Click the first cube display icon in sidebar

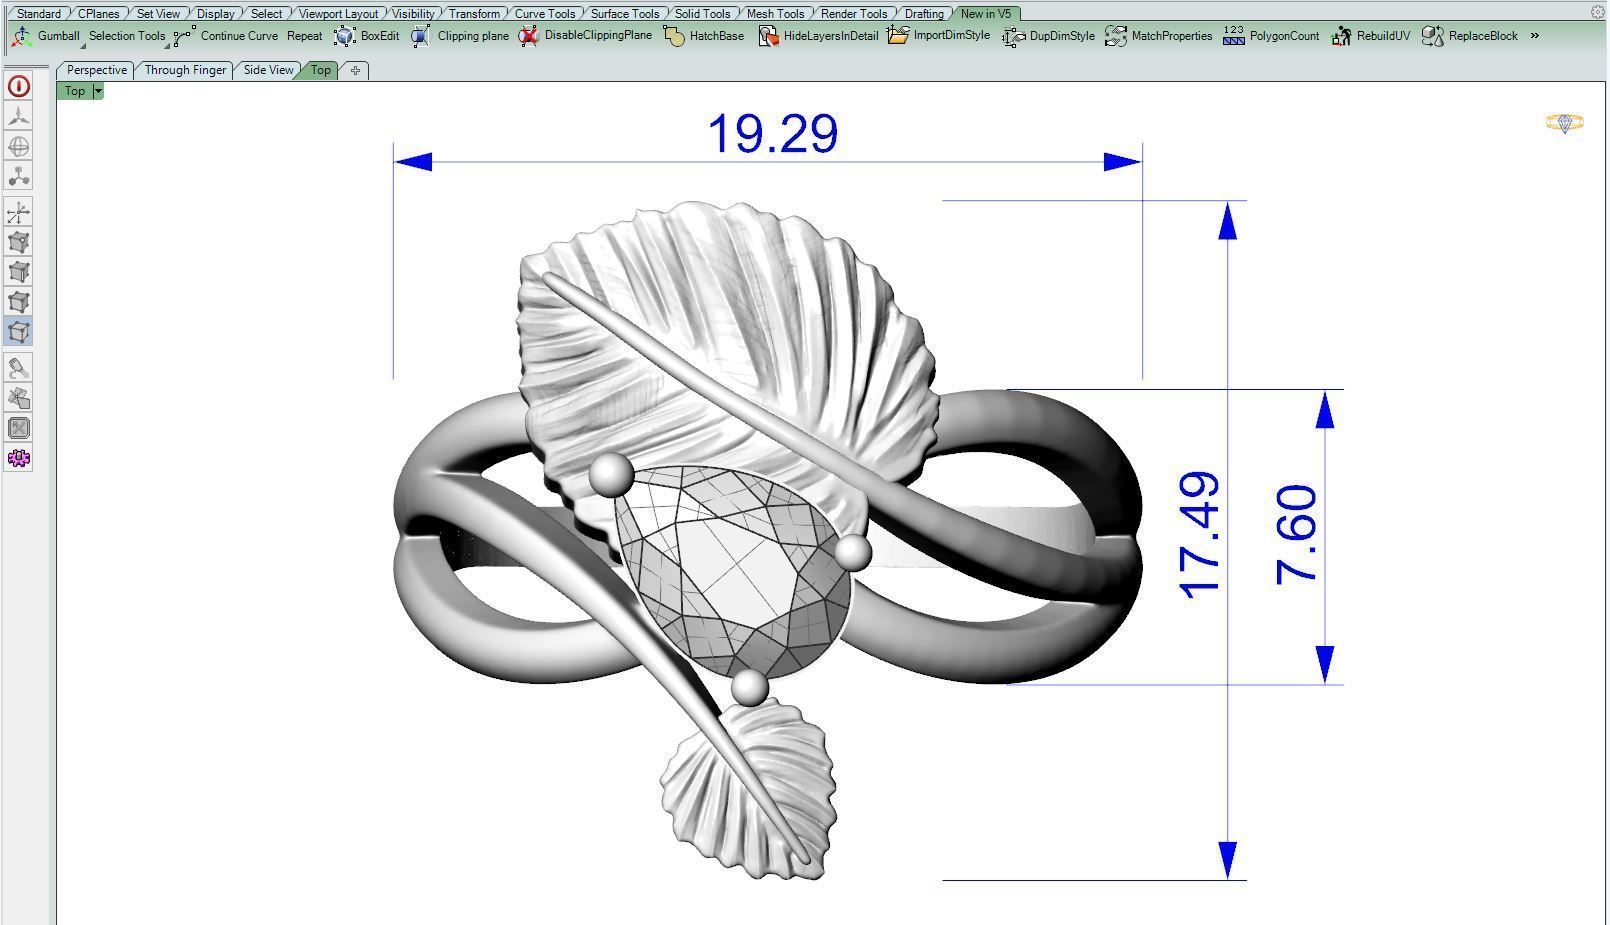(x=18, y=242)
